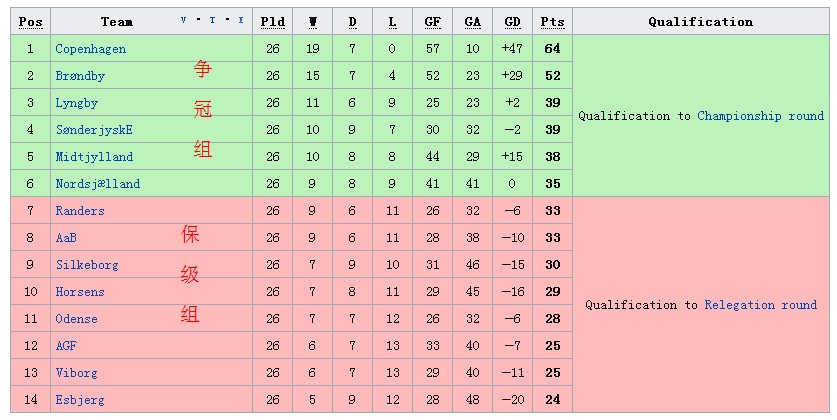Click the 'T' talk template link
Viewport: 837px width, 420px height.
pyautogui.click(x=212, y=21)
